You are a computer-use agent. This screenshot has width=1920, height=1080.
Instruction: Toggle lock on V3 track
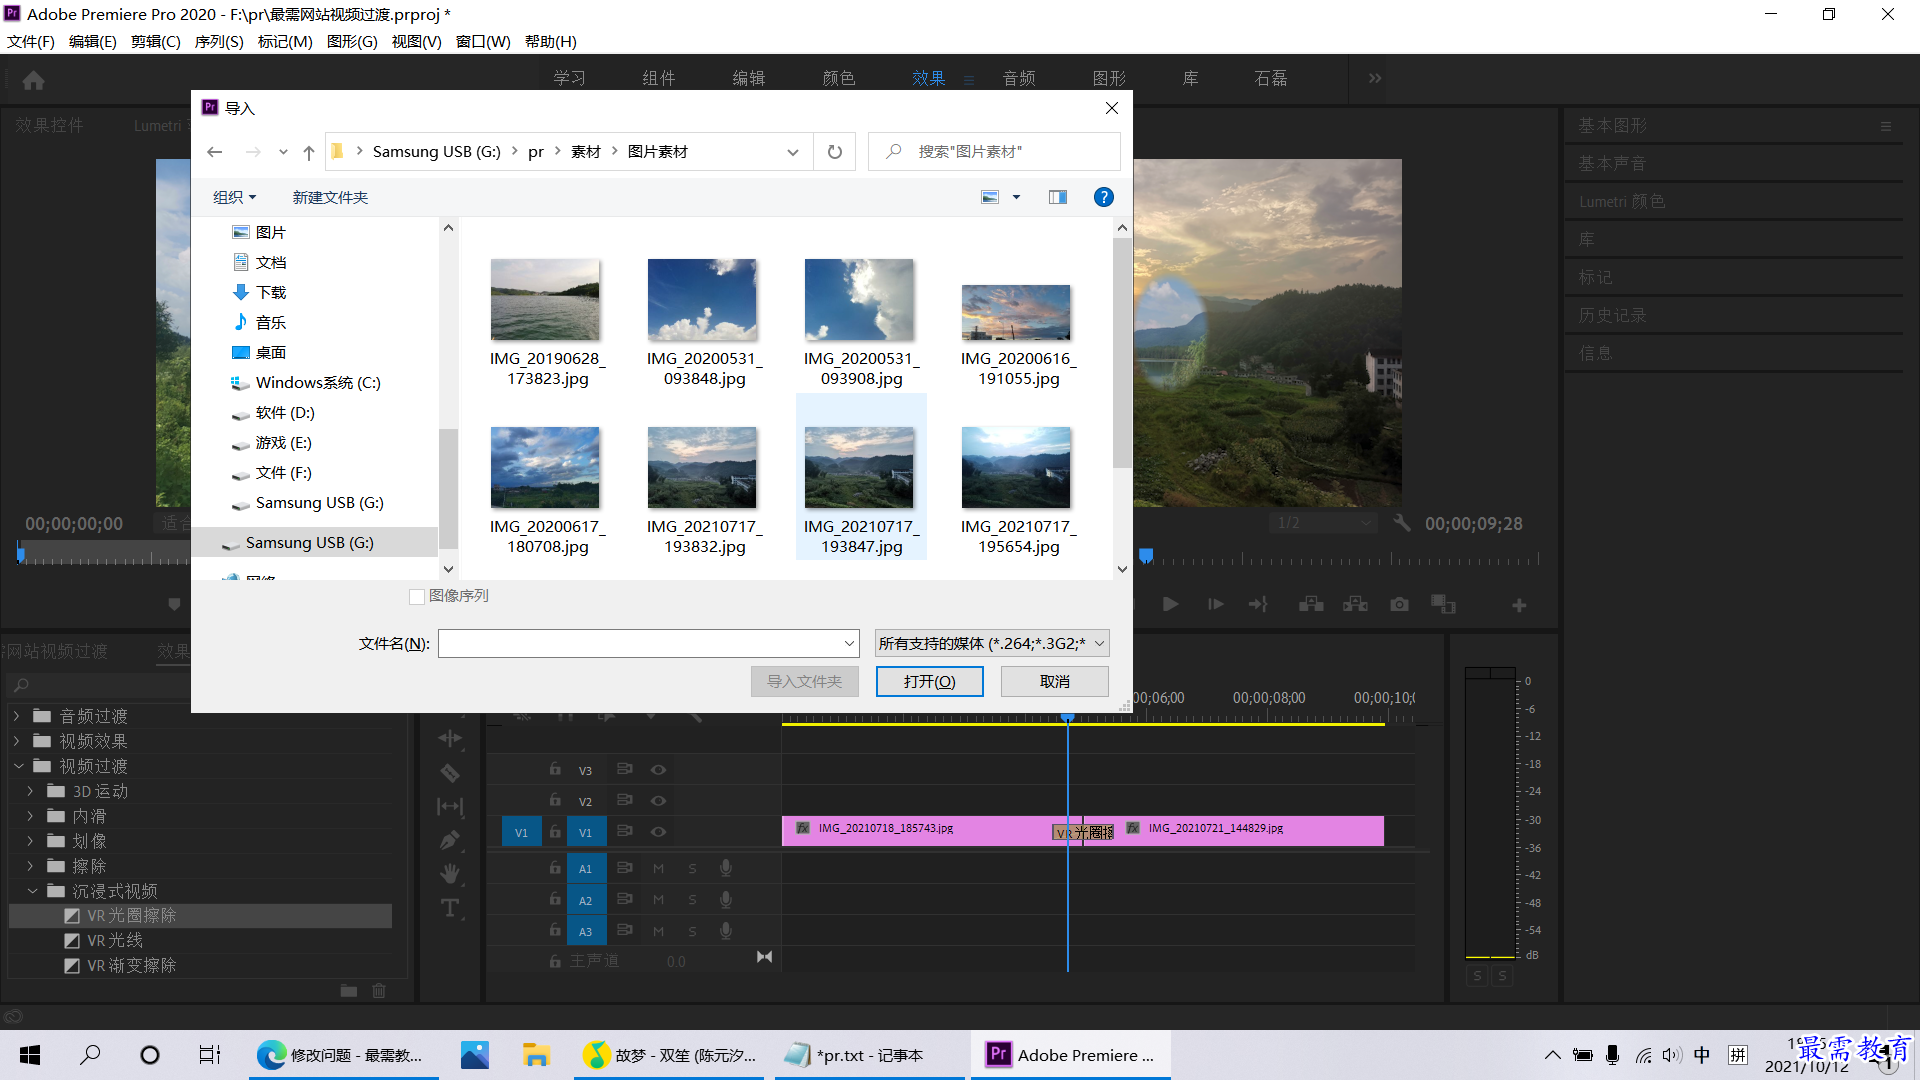(555, 770)
